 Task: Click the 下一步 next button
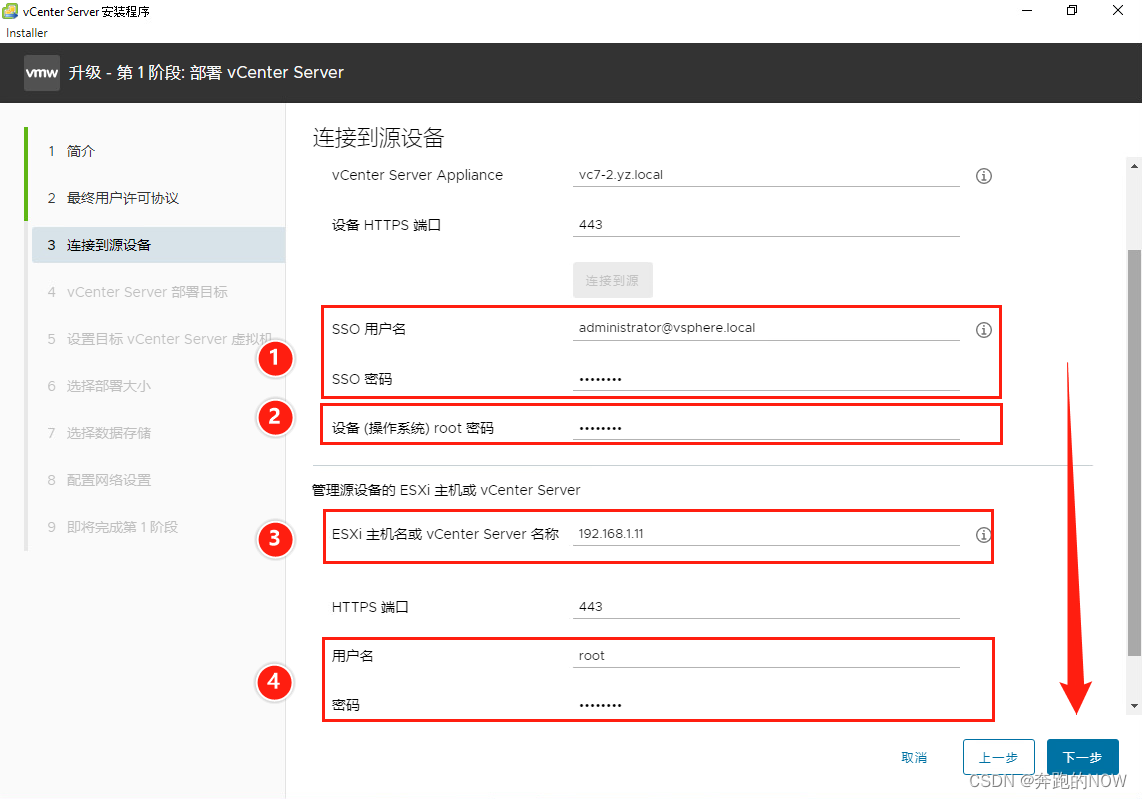(x=1082, y=757)
